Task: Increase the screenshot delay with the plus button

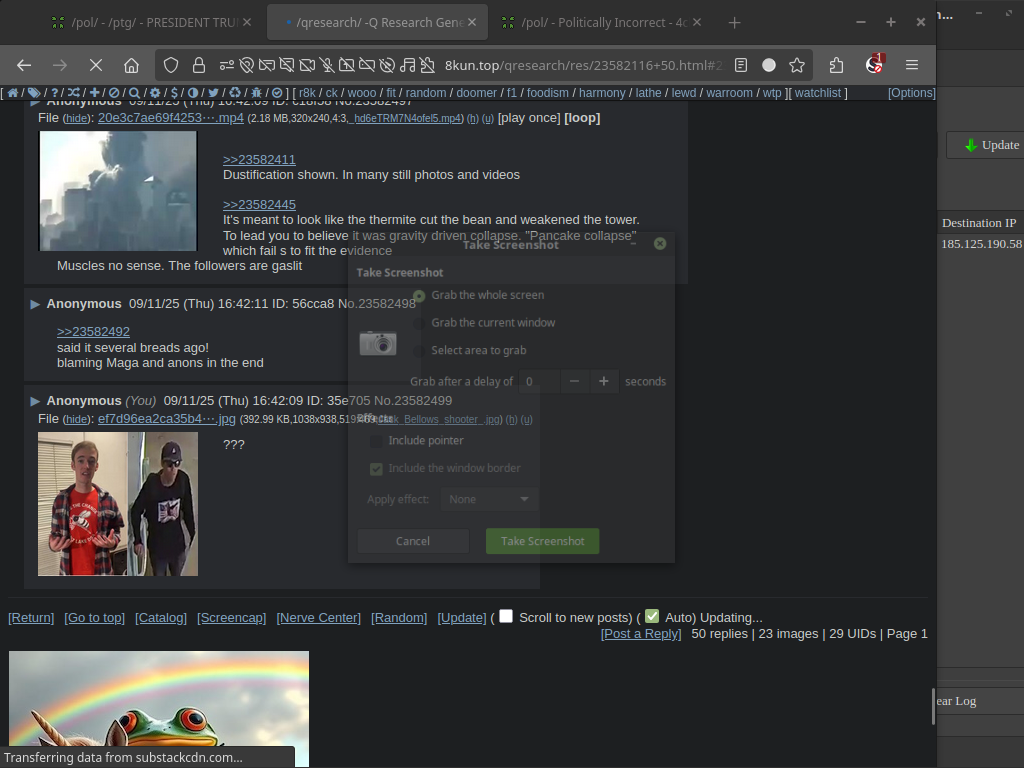Action: point(603,381)
